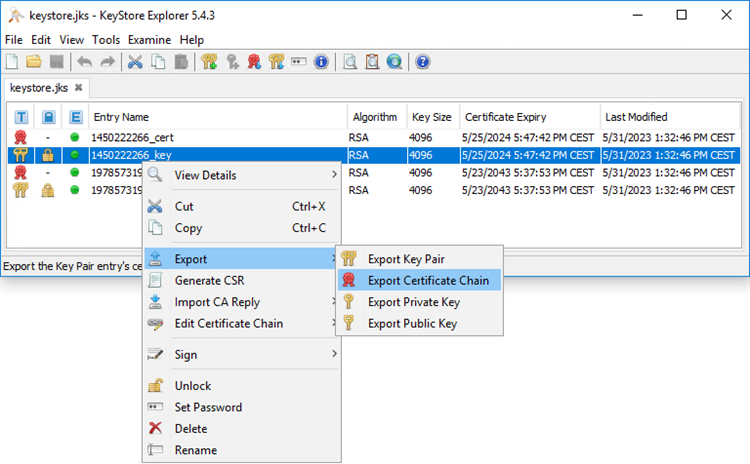This screenshot has width=750, height=464.
Task: Click the New keystore toolbar icon
Action: (x=12, y=62)
